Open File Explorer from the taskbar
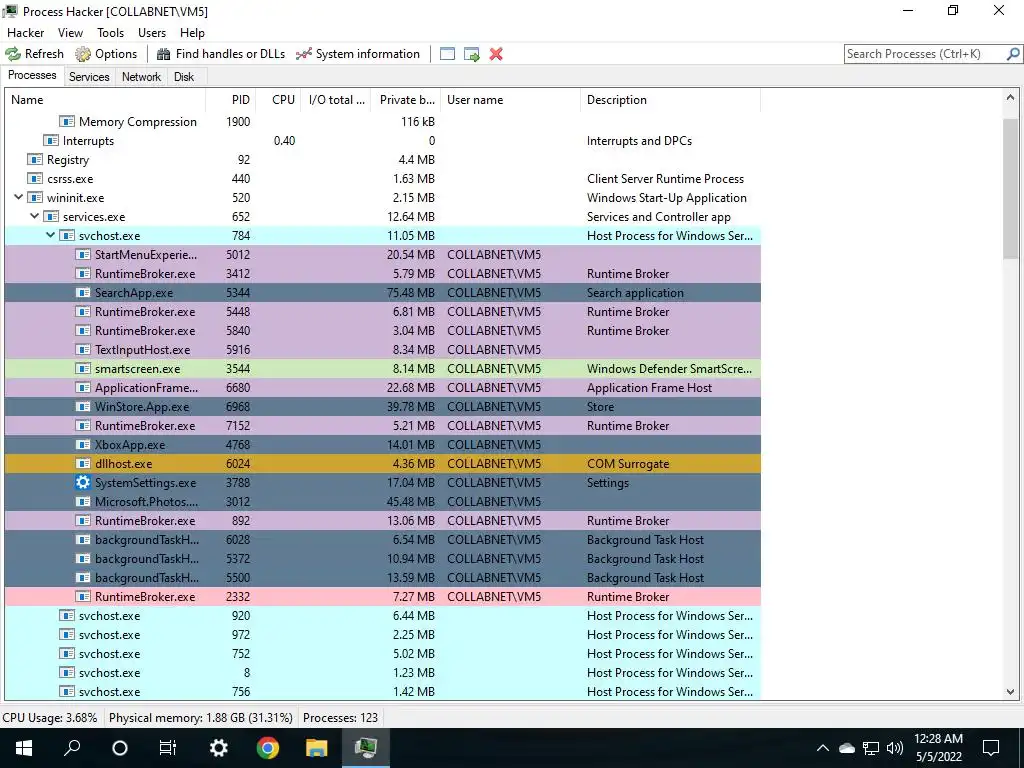Image resolution: width=1024 pixels, height=768 pixels. click(317, 748)
